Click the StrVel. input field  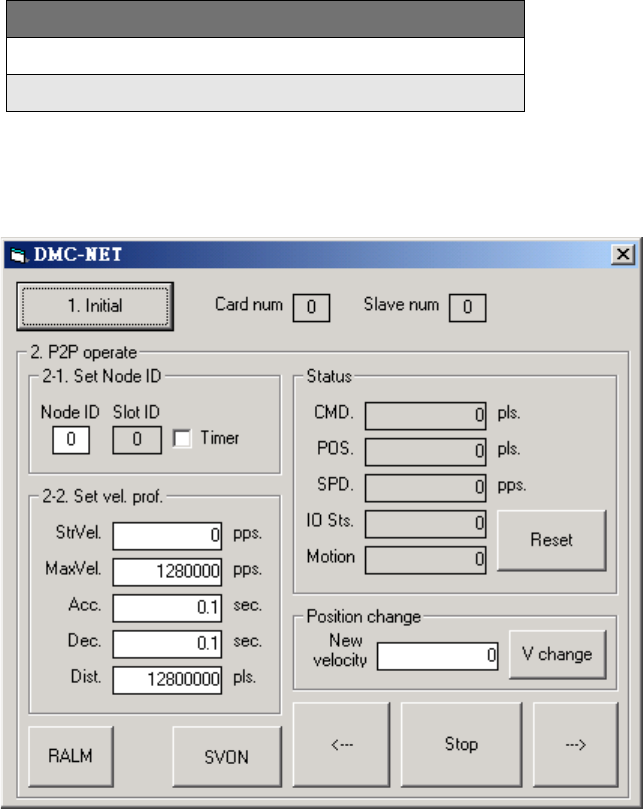(167, 536)
